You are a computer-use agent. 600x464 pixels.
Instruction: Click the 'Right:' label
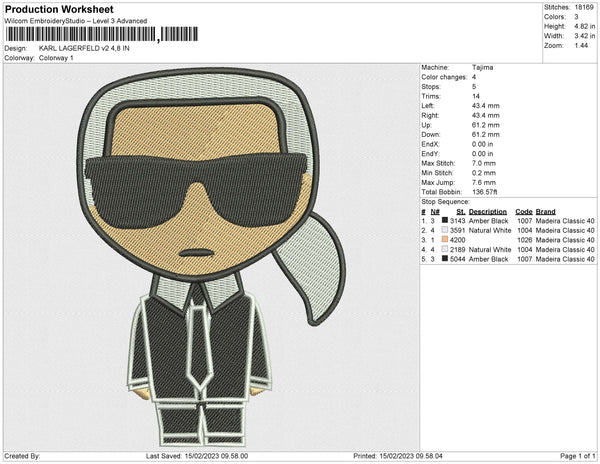pos(430,116)
